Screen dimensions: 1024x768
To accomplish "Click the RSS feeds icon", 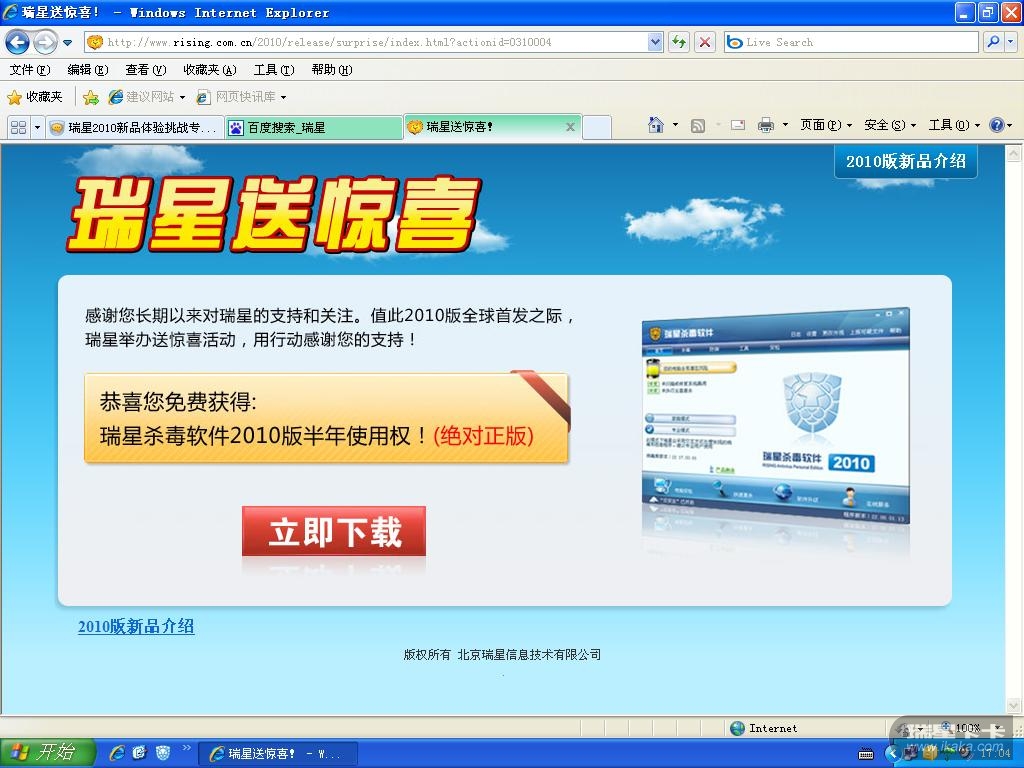I will [697, 125].
